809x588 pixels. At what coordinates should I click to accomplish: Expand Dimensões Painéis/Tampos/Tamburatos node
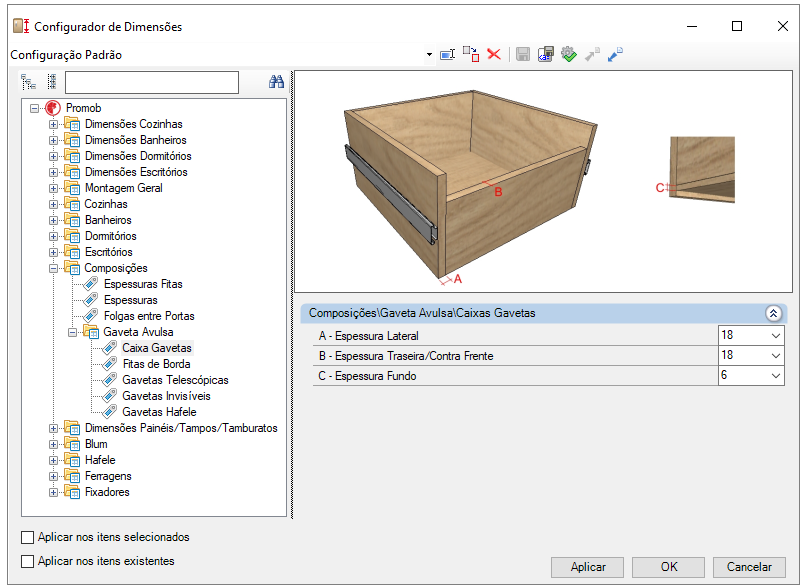pos(54,428)
